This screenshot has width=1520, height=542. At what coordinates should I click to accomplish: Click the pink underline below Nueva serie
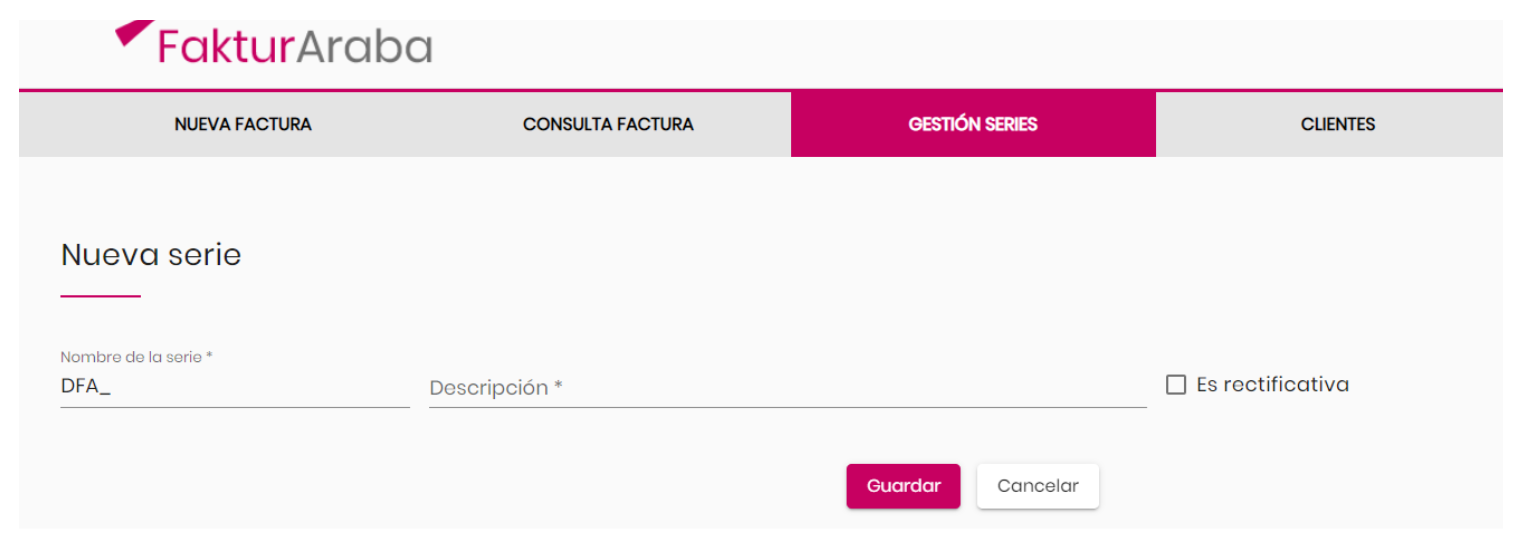pos(100,296)
